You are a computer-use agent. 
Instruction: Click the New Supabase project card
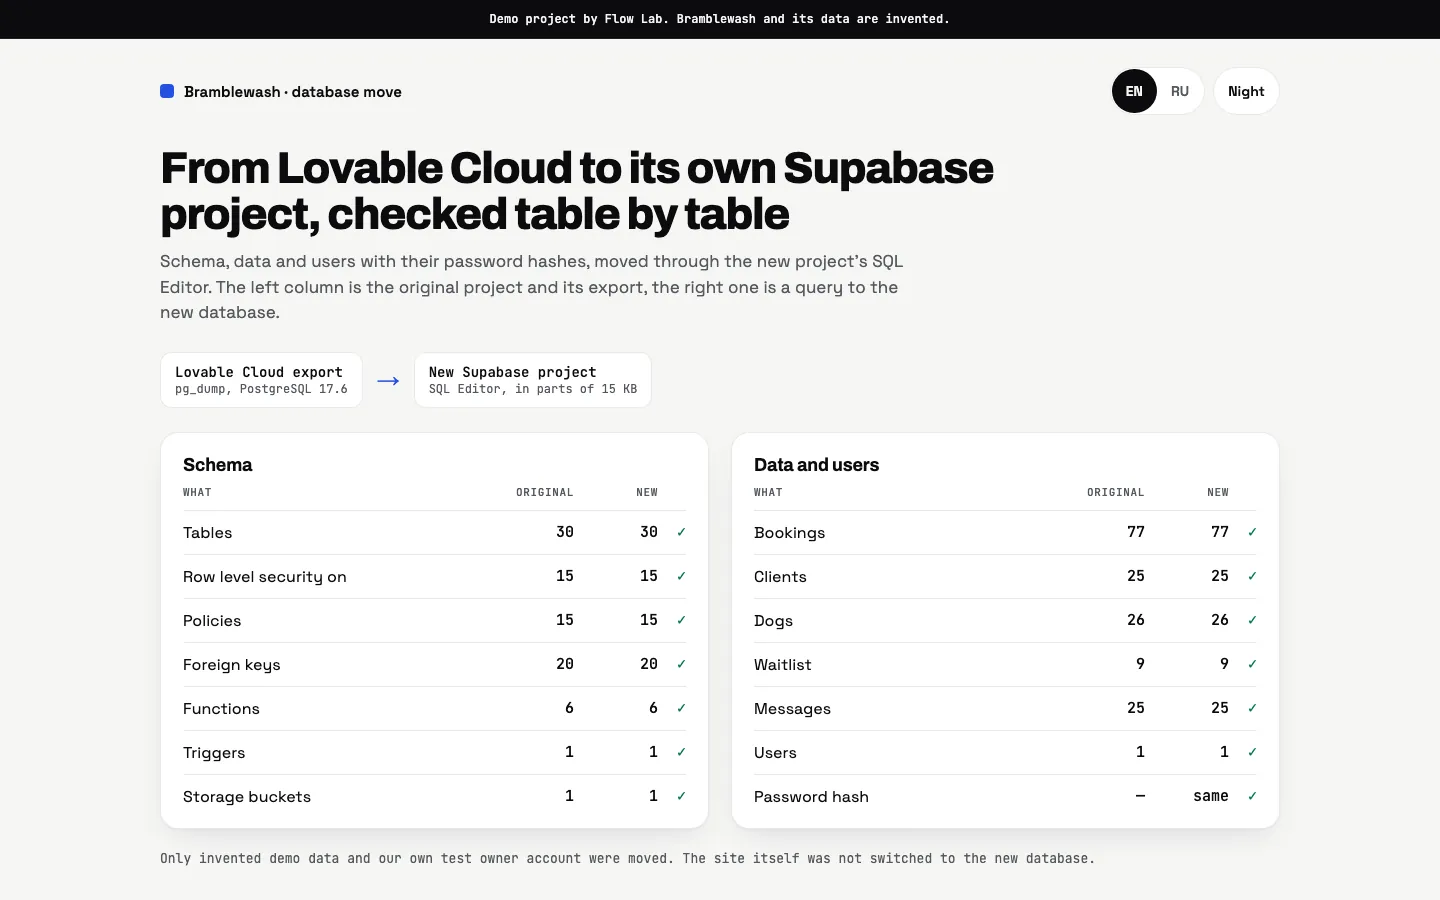[533, 380]
